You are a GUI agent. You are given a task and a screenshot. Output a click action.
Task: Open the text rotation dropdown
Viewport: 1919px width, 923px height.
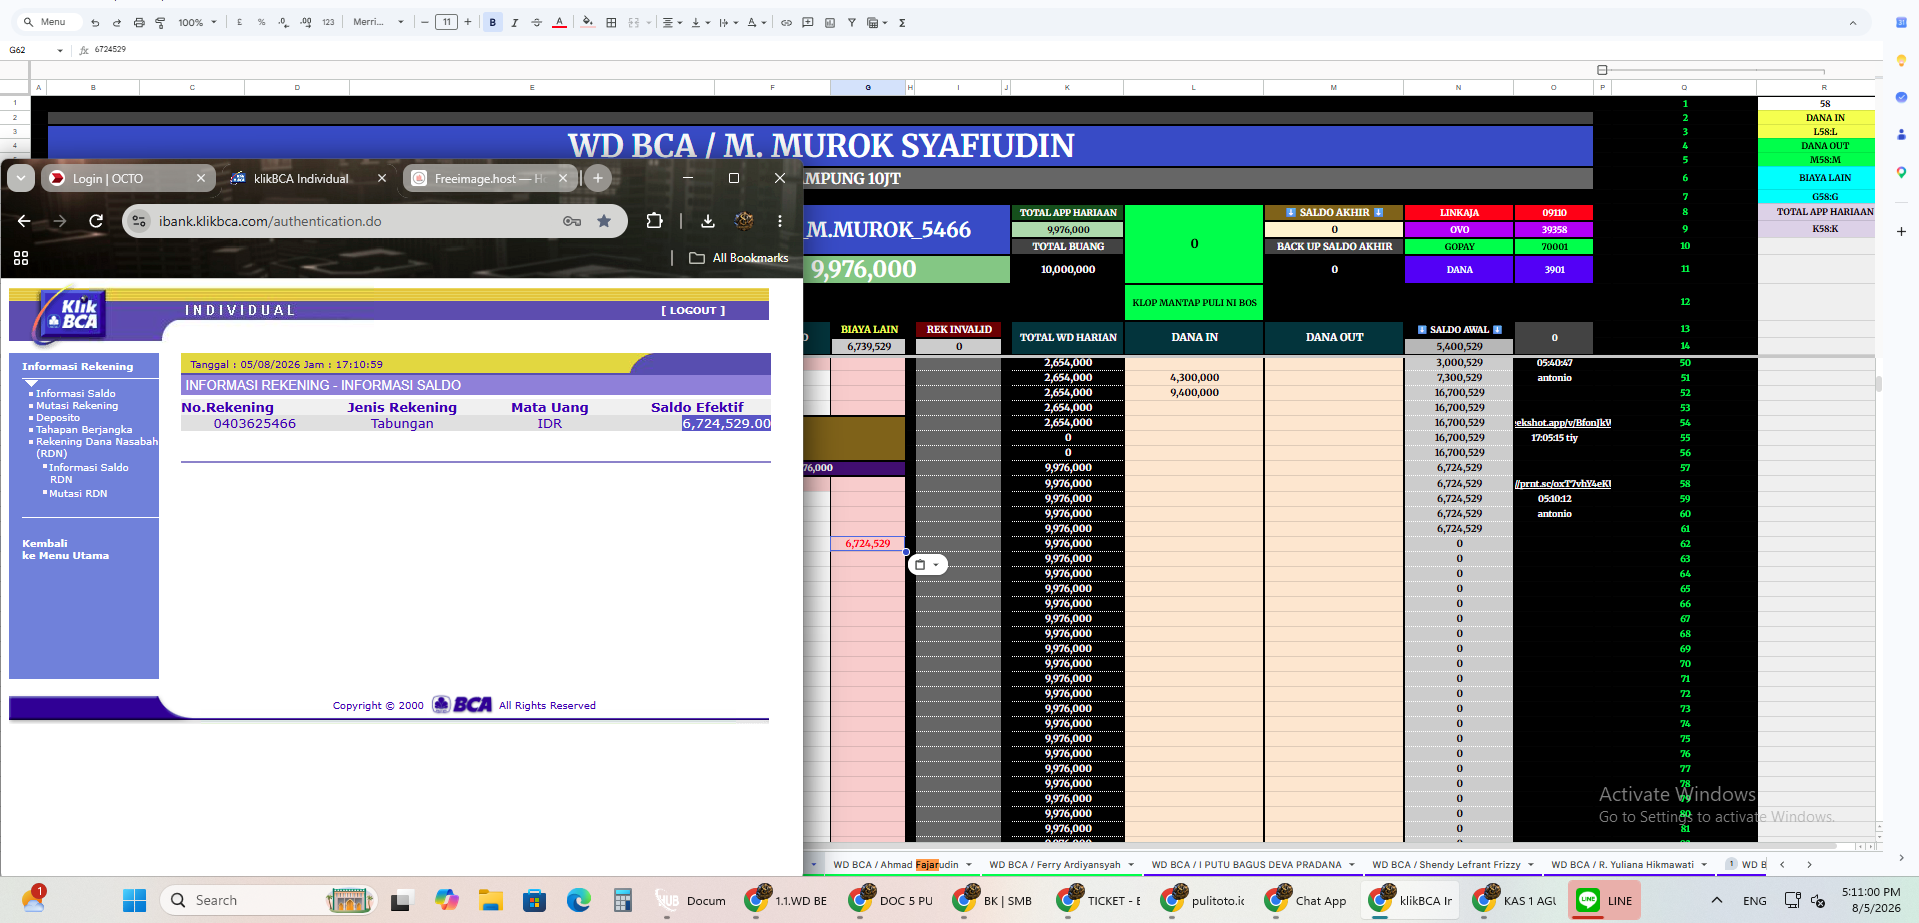[757, 22]
